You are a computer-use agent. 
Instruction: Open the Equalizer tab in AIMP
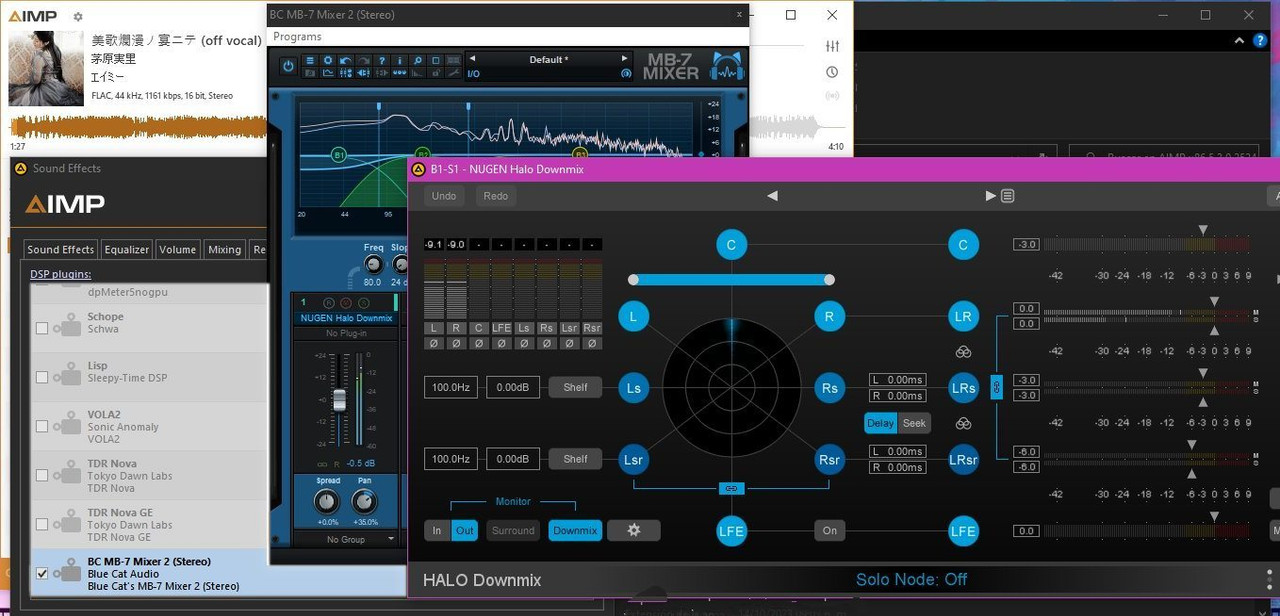click(127, 249)
